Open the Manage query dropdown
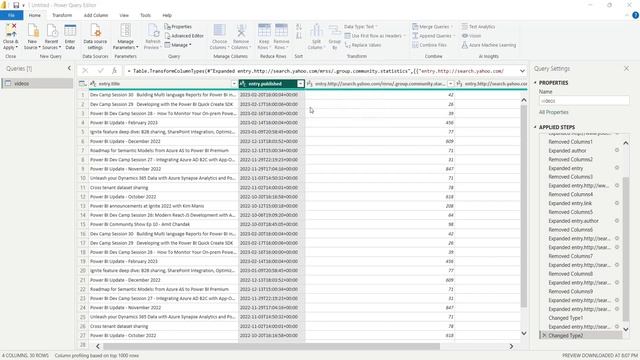This screenshot has height=360, width=640. [x=178, y=45]
